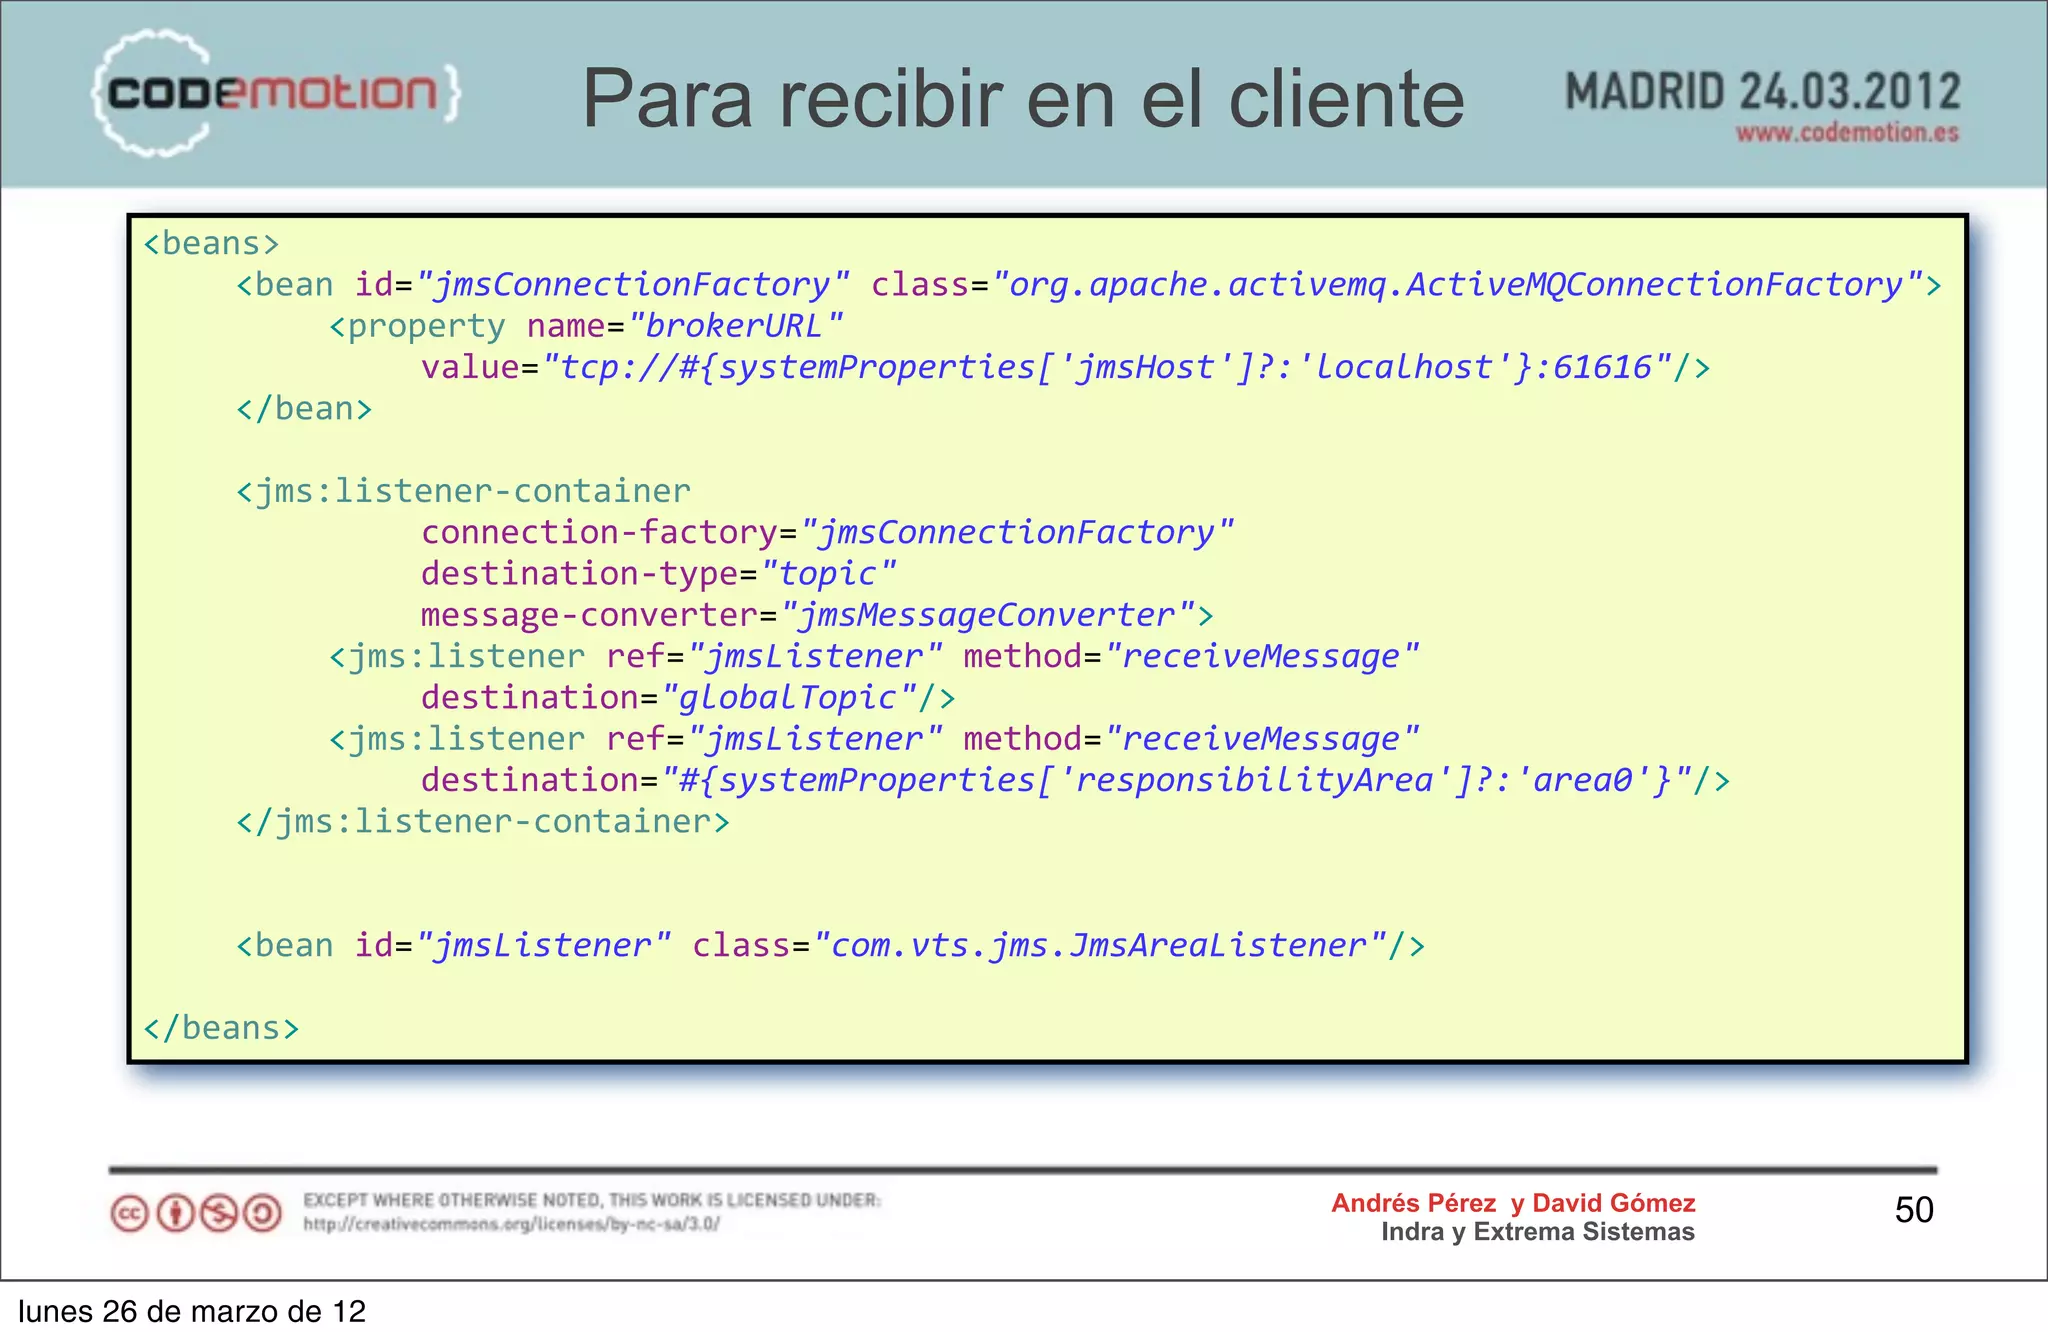
Task: Click message-converter="jmsMessageConverter" attribute
Action: click(808, 616)
